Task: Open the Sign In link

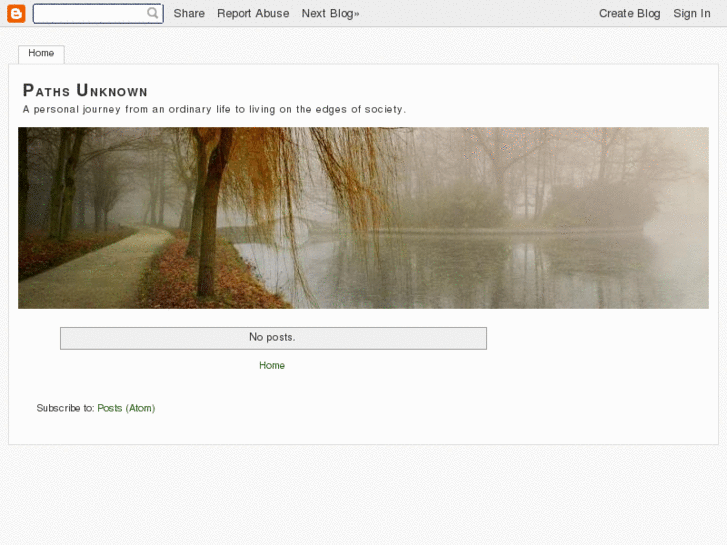Action: 692,13
